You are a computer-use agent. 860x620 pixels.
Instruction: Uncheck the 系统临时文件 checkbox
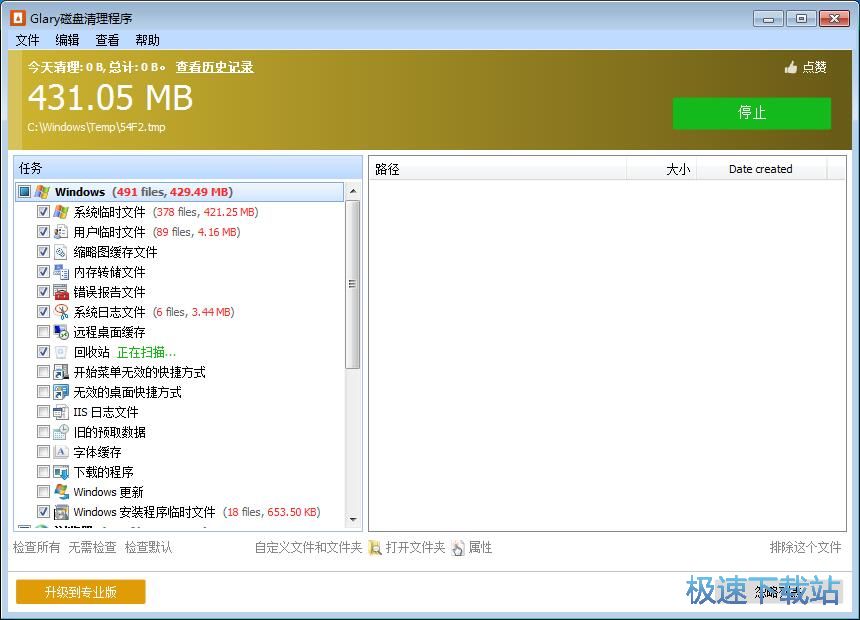pos(43,212)
